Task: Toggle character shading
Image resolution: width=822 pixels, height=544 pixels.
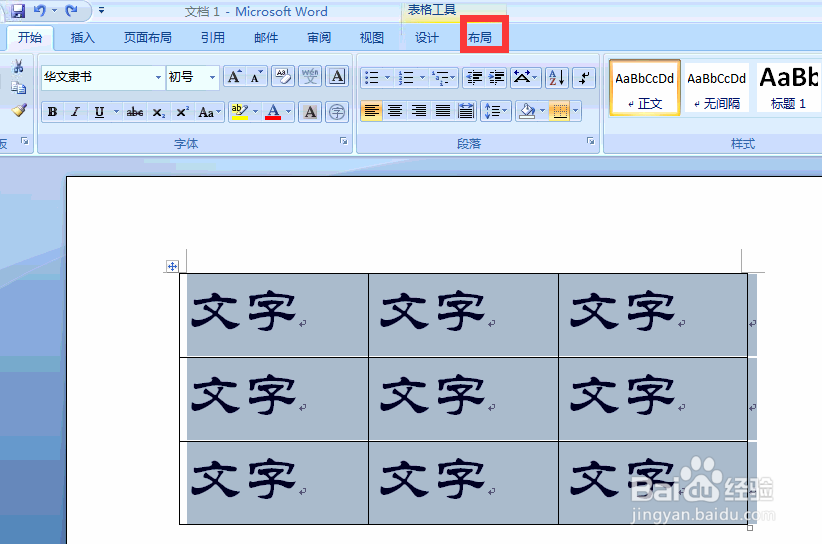Action: click(x=310, y=112)
